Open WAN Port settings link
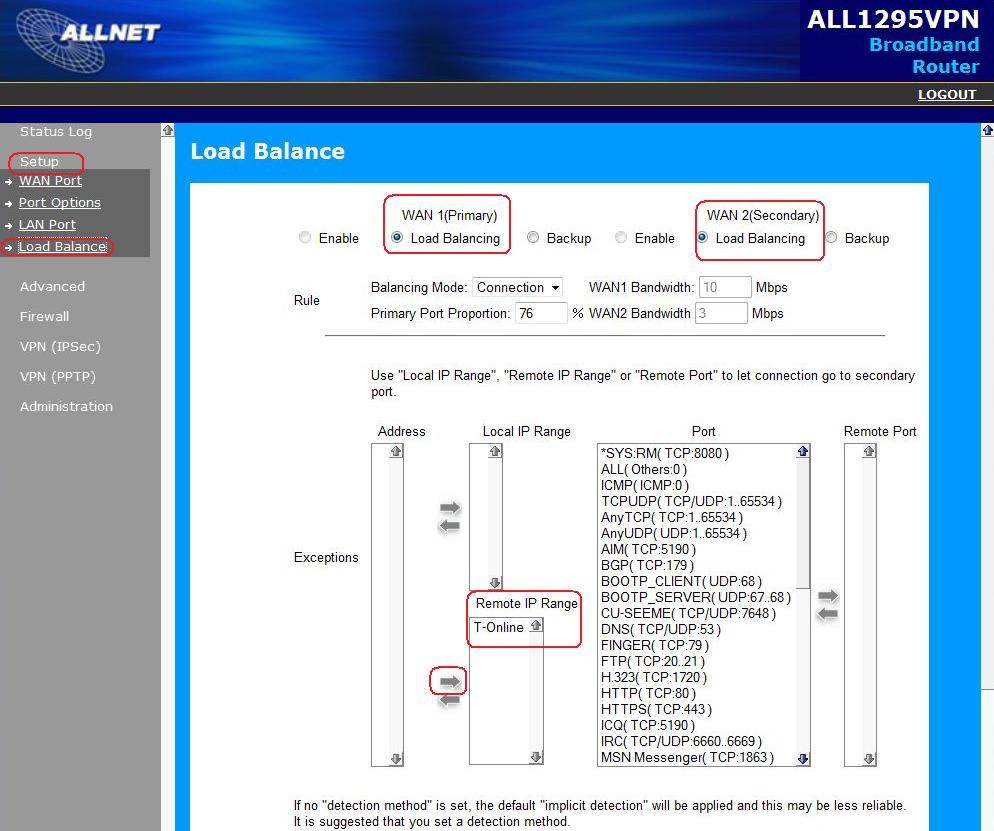994x831 pixels. point(51,181)
